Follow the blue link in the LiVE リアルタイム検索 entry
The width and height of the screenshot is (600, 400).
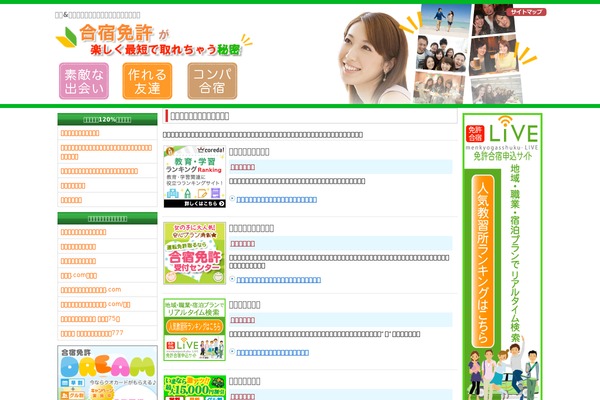coord(273,353)
